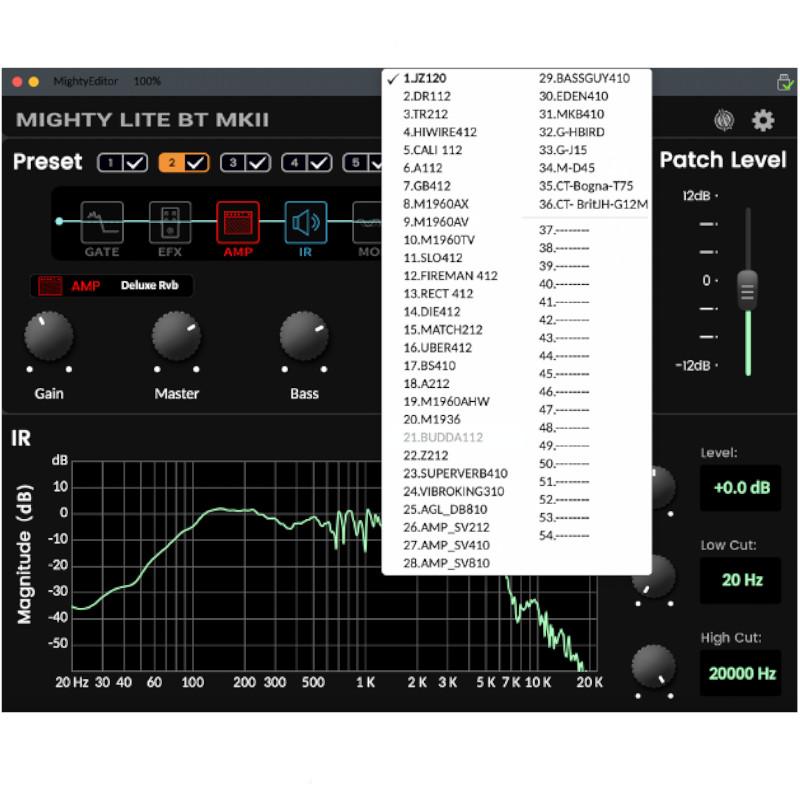Viewport: 800px width, 800px height.
Task: Select 36.CT- BritJH-G12M cabinet entry
Action: point(593,204)
